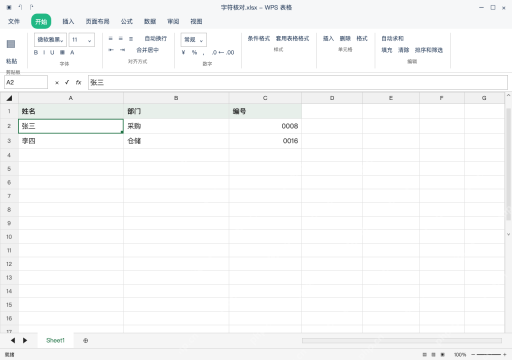The width and height of the screenshot is (512, 360).
Task: Align text to middle icon
Action: [121, 39]
